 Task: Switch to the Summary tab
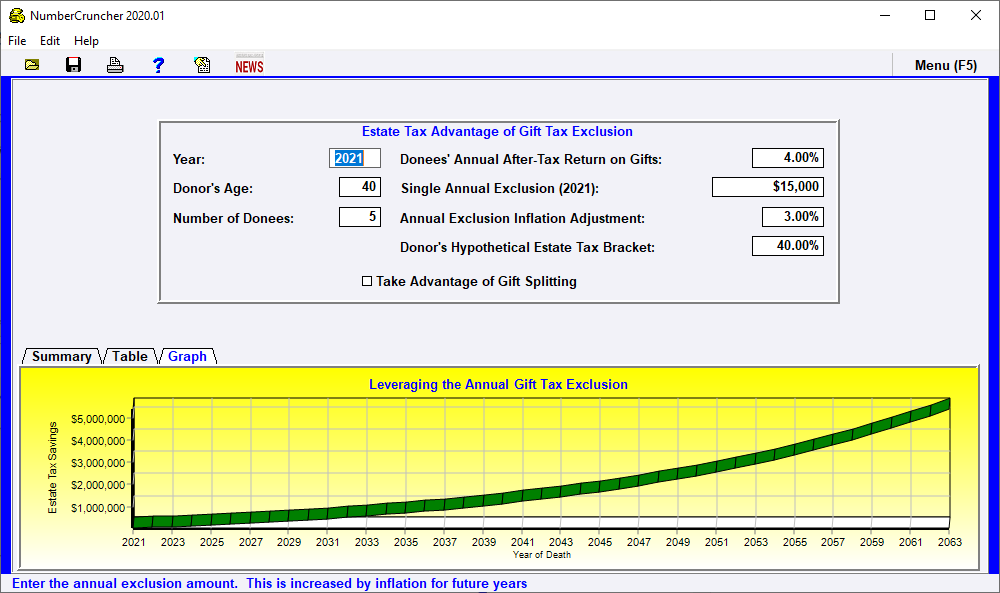(62, 356)
